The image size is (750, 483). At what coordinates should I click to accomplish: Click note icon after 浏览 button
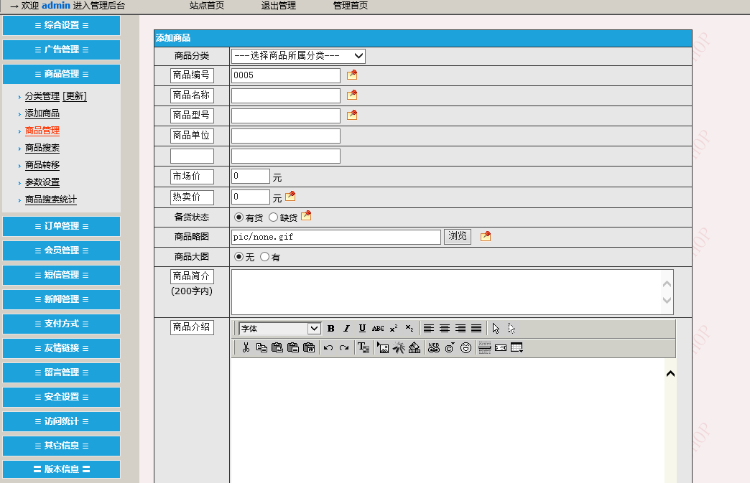(x=485, y=236)
